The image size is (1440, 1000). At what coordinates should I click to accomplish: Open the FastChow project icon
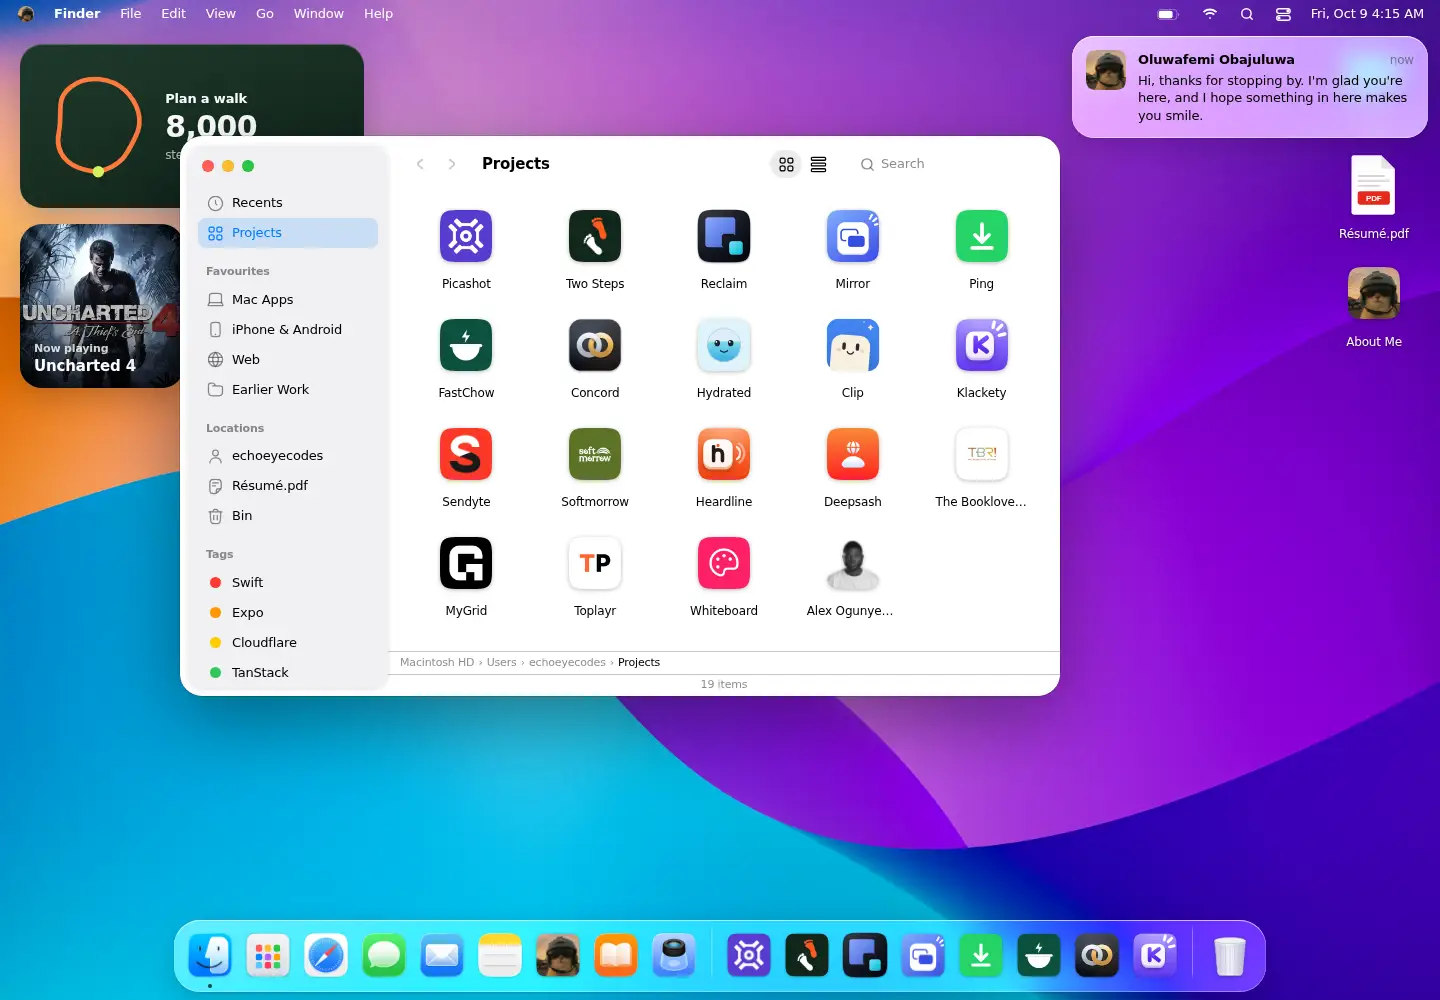point(466,345)
